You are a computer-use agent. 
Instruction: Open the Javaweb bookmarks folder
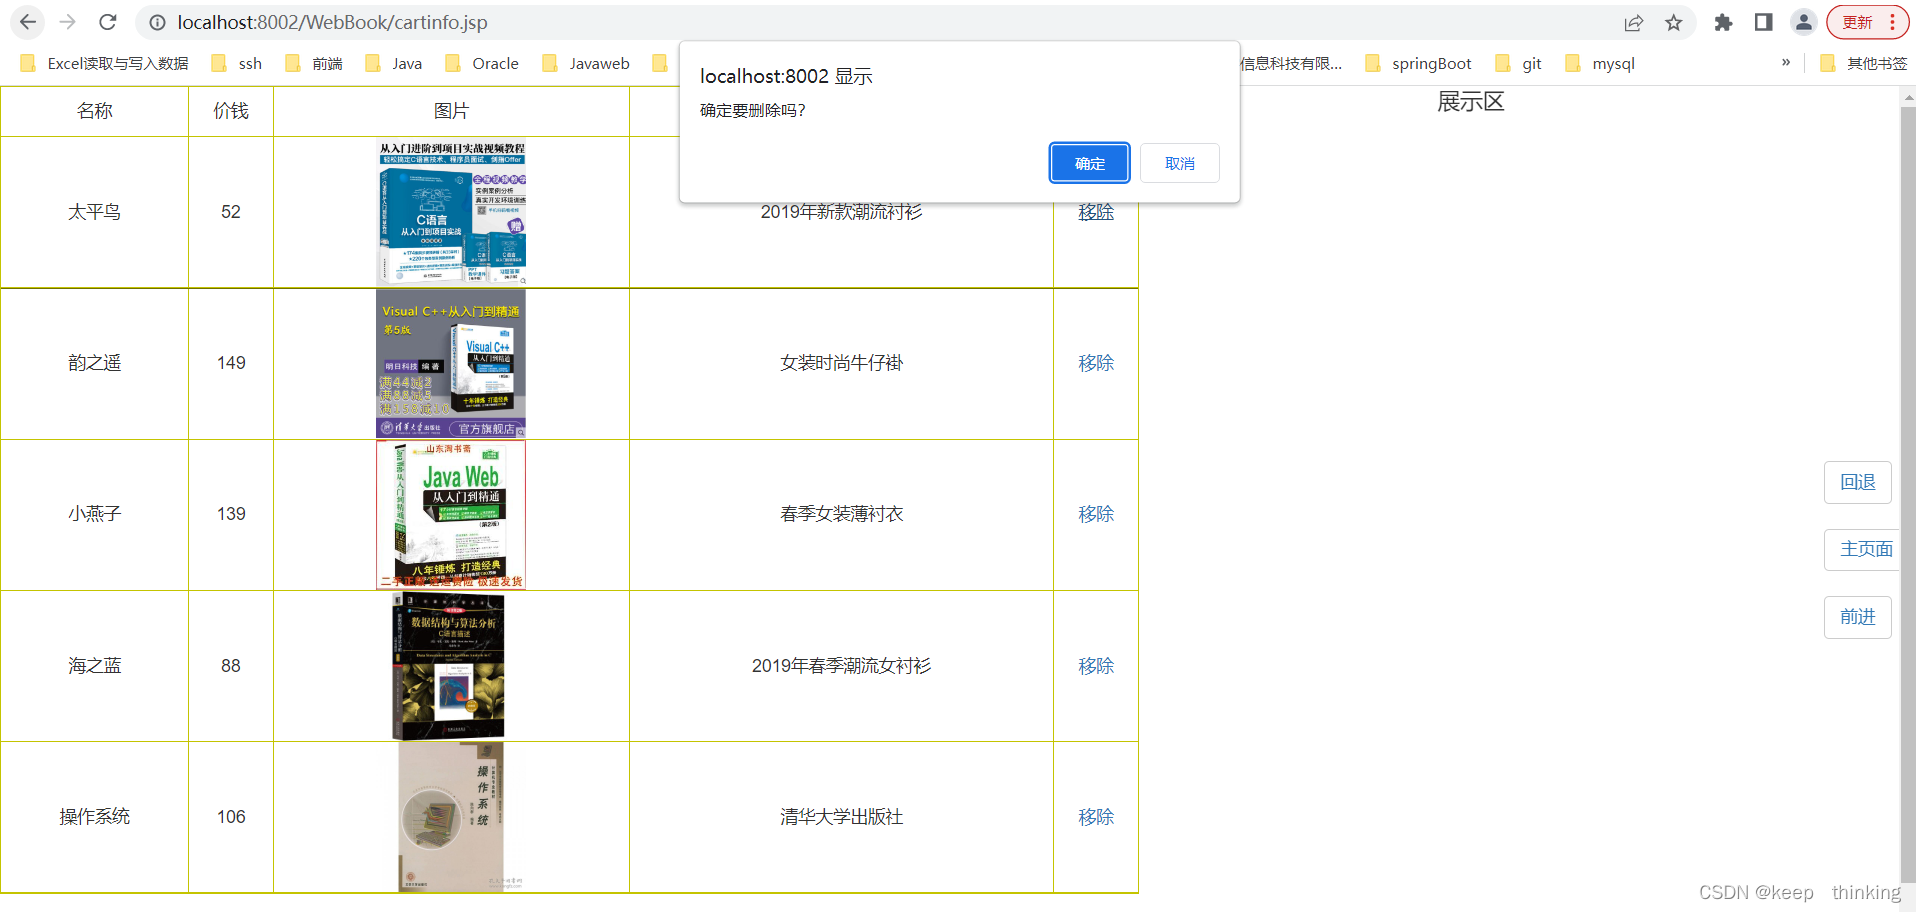coord(598,62)
